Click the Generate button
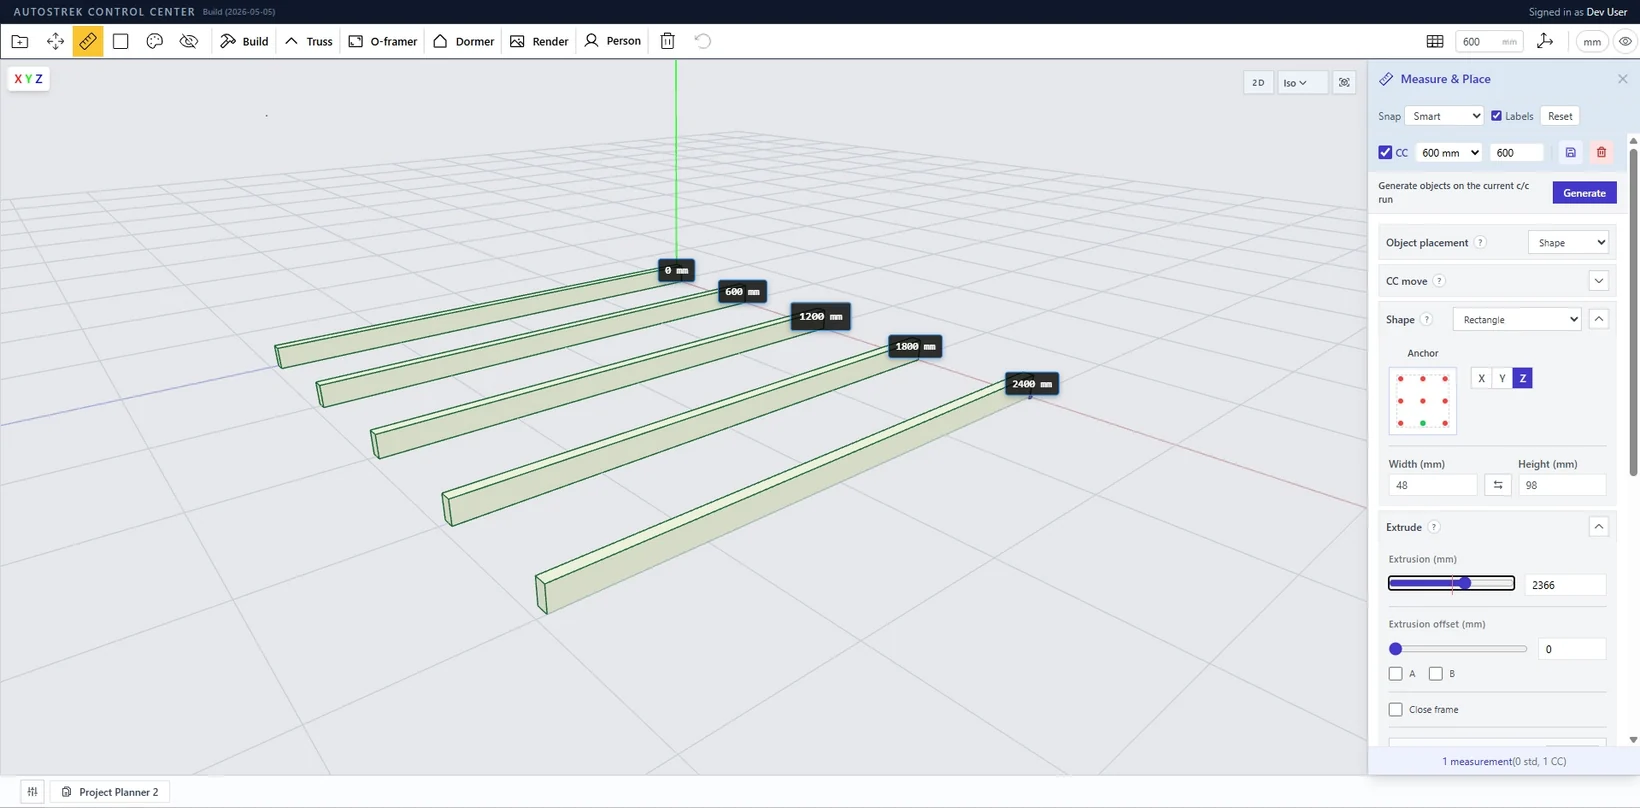The height and width of the screenshot is (808, 1640). tap(1584, 193)
